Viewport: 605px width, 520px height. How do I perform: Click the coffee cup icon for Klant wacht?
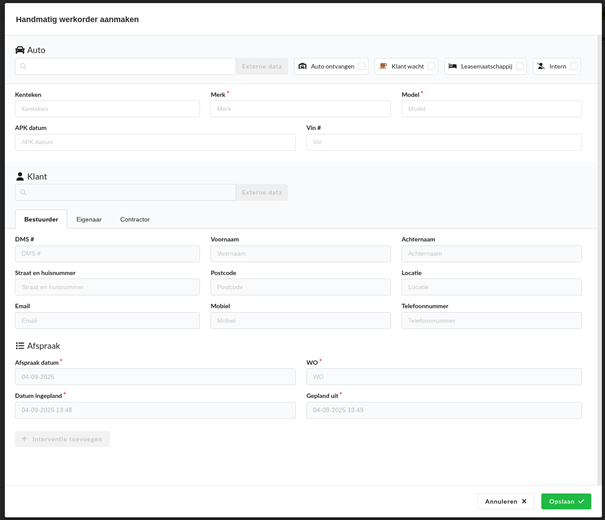click(x=383, y=66)
